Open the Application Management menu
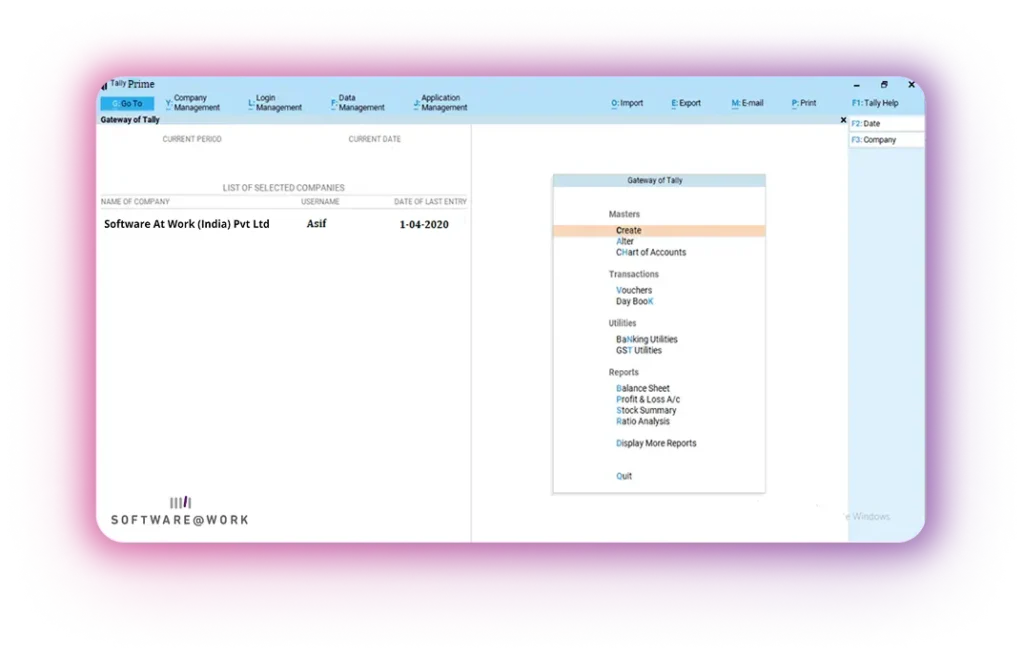Viewport: 1024px width, 657px height. (441, 103)
